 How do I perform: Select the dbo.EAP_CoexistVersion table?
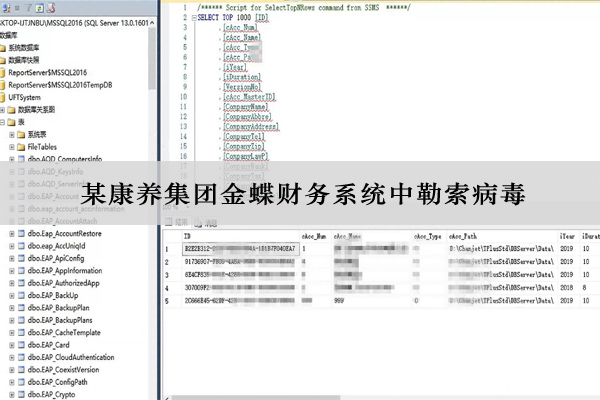63,370
